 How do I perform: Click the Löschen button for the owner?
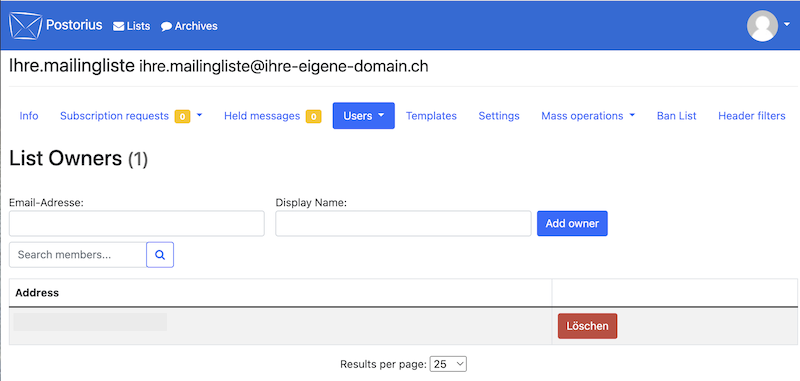(587, 326)
